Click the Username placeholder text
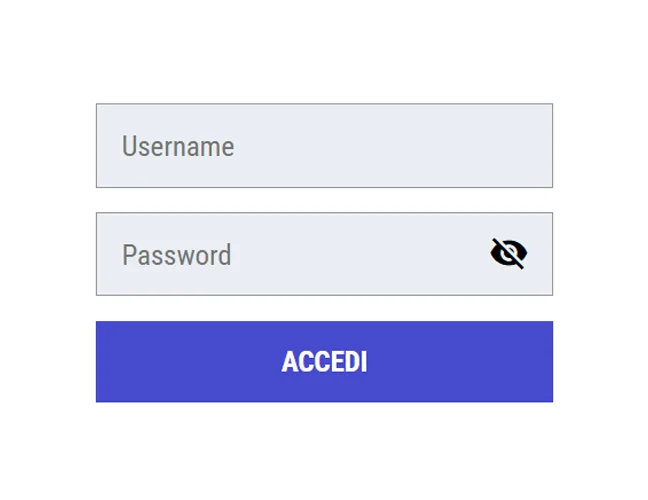The image size is (648, 500). (178, 146)
